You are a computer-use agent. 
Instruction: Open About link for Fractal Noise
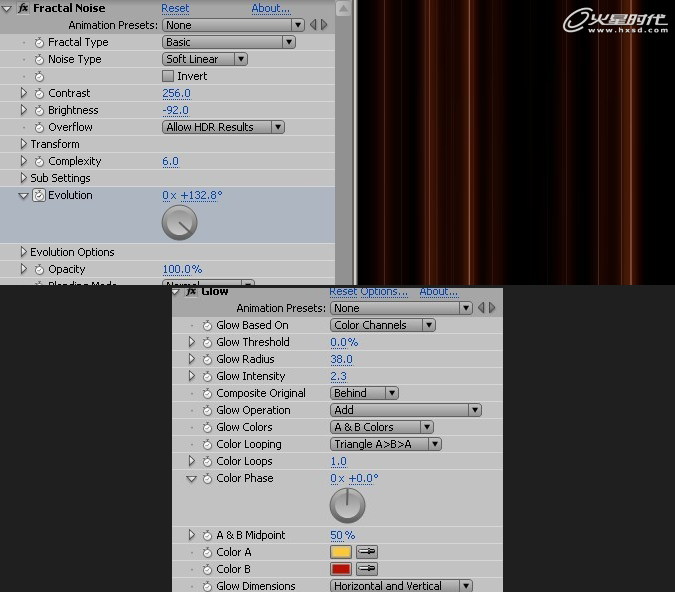[270, 8]
